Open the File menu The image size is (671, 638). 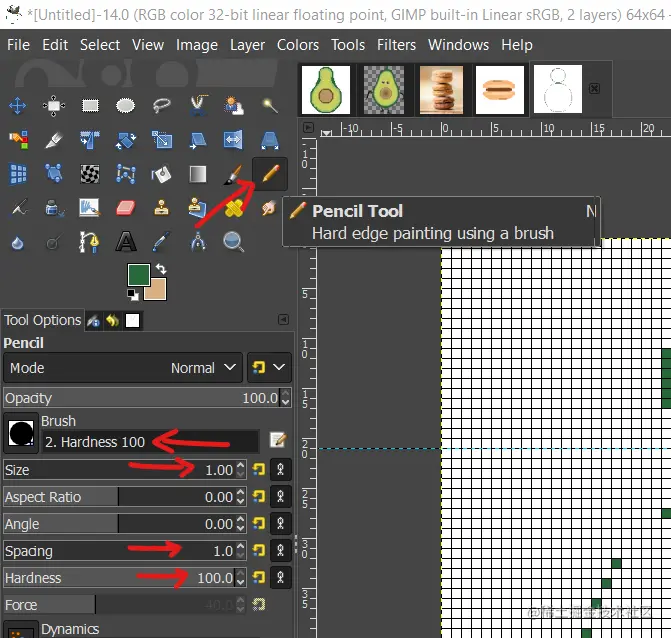coord(18,45)
